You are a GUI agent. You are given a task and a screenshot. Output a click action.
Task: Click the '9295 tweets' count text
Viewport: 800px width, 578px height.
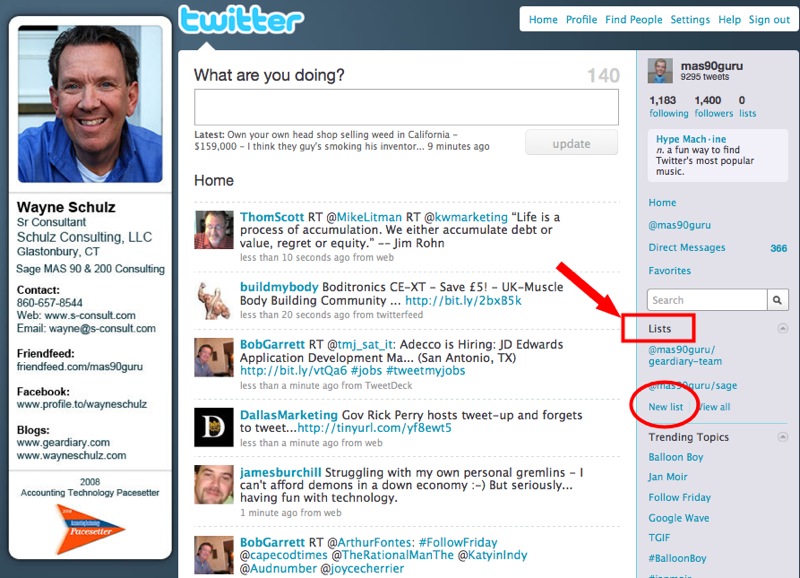coord(705,77)
